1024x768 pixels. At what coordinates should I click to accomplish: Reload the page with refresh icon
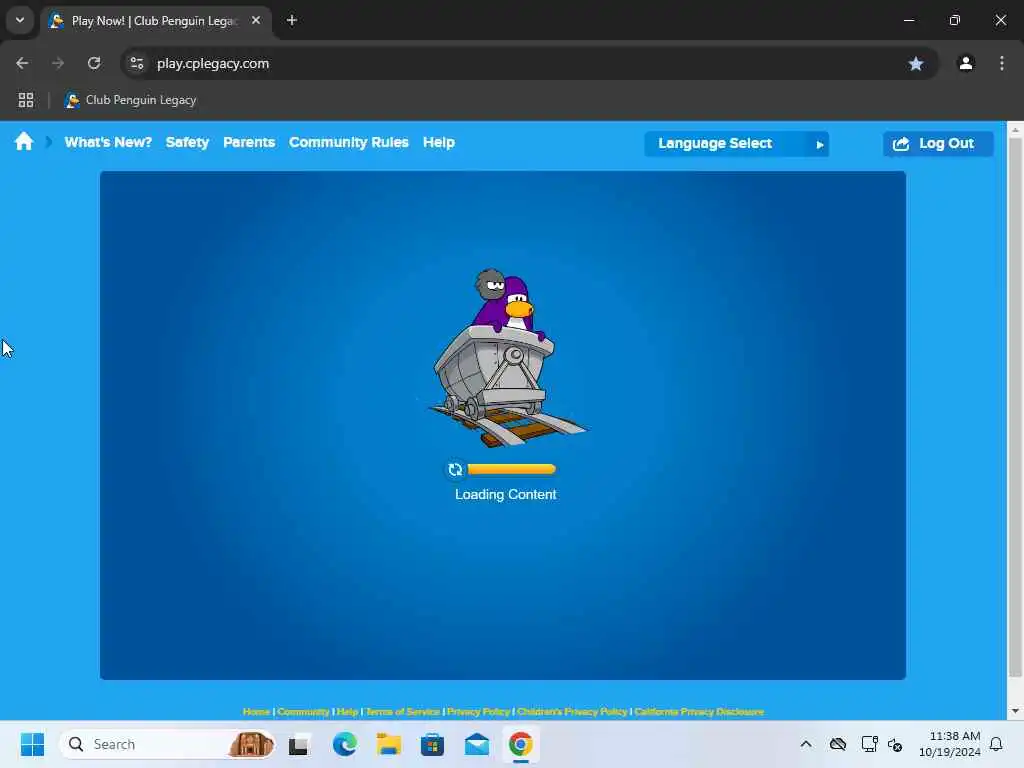[x=94, y=63]
